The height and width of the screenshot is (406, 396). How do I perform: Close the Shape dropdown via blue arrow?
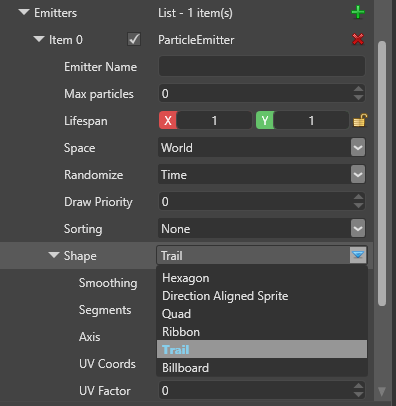coord(358,255)
